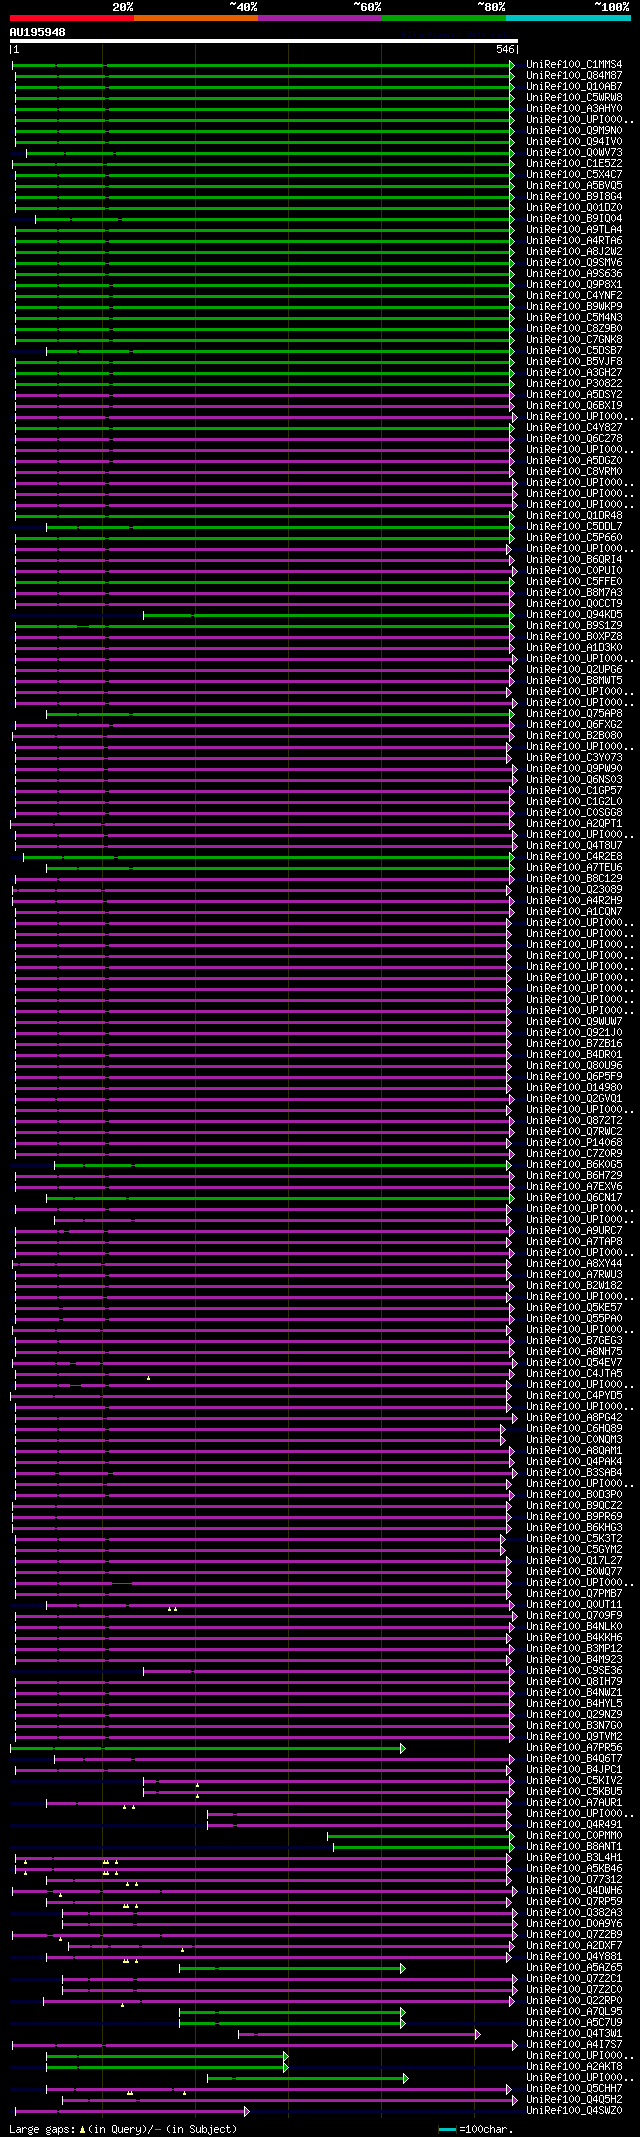Select hit label UniRef100_C5X4C7
640x2137 pixels.
coord(574,175)
